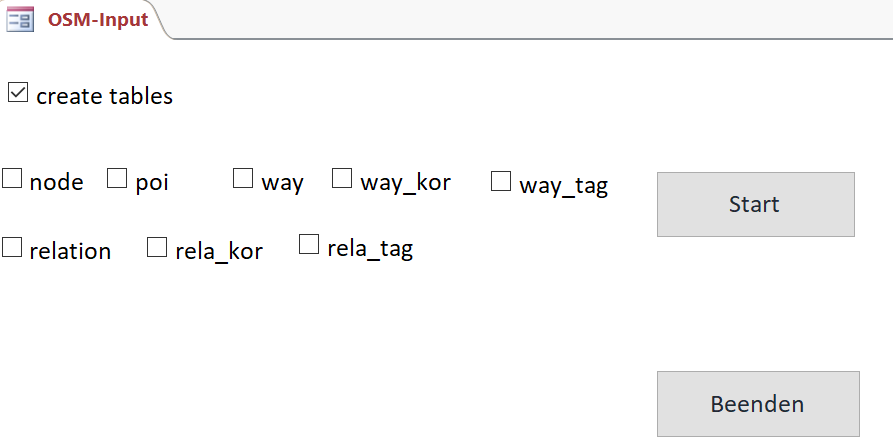Click the form icon beside OSM-Input
This screenshot has height=446, width=893.
click(20, 19)
